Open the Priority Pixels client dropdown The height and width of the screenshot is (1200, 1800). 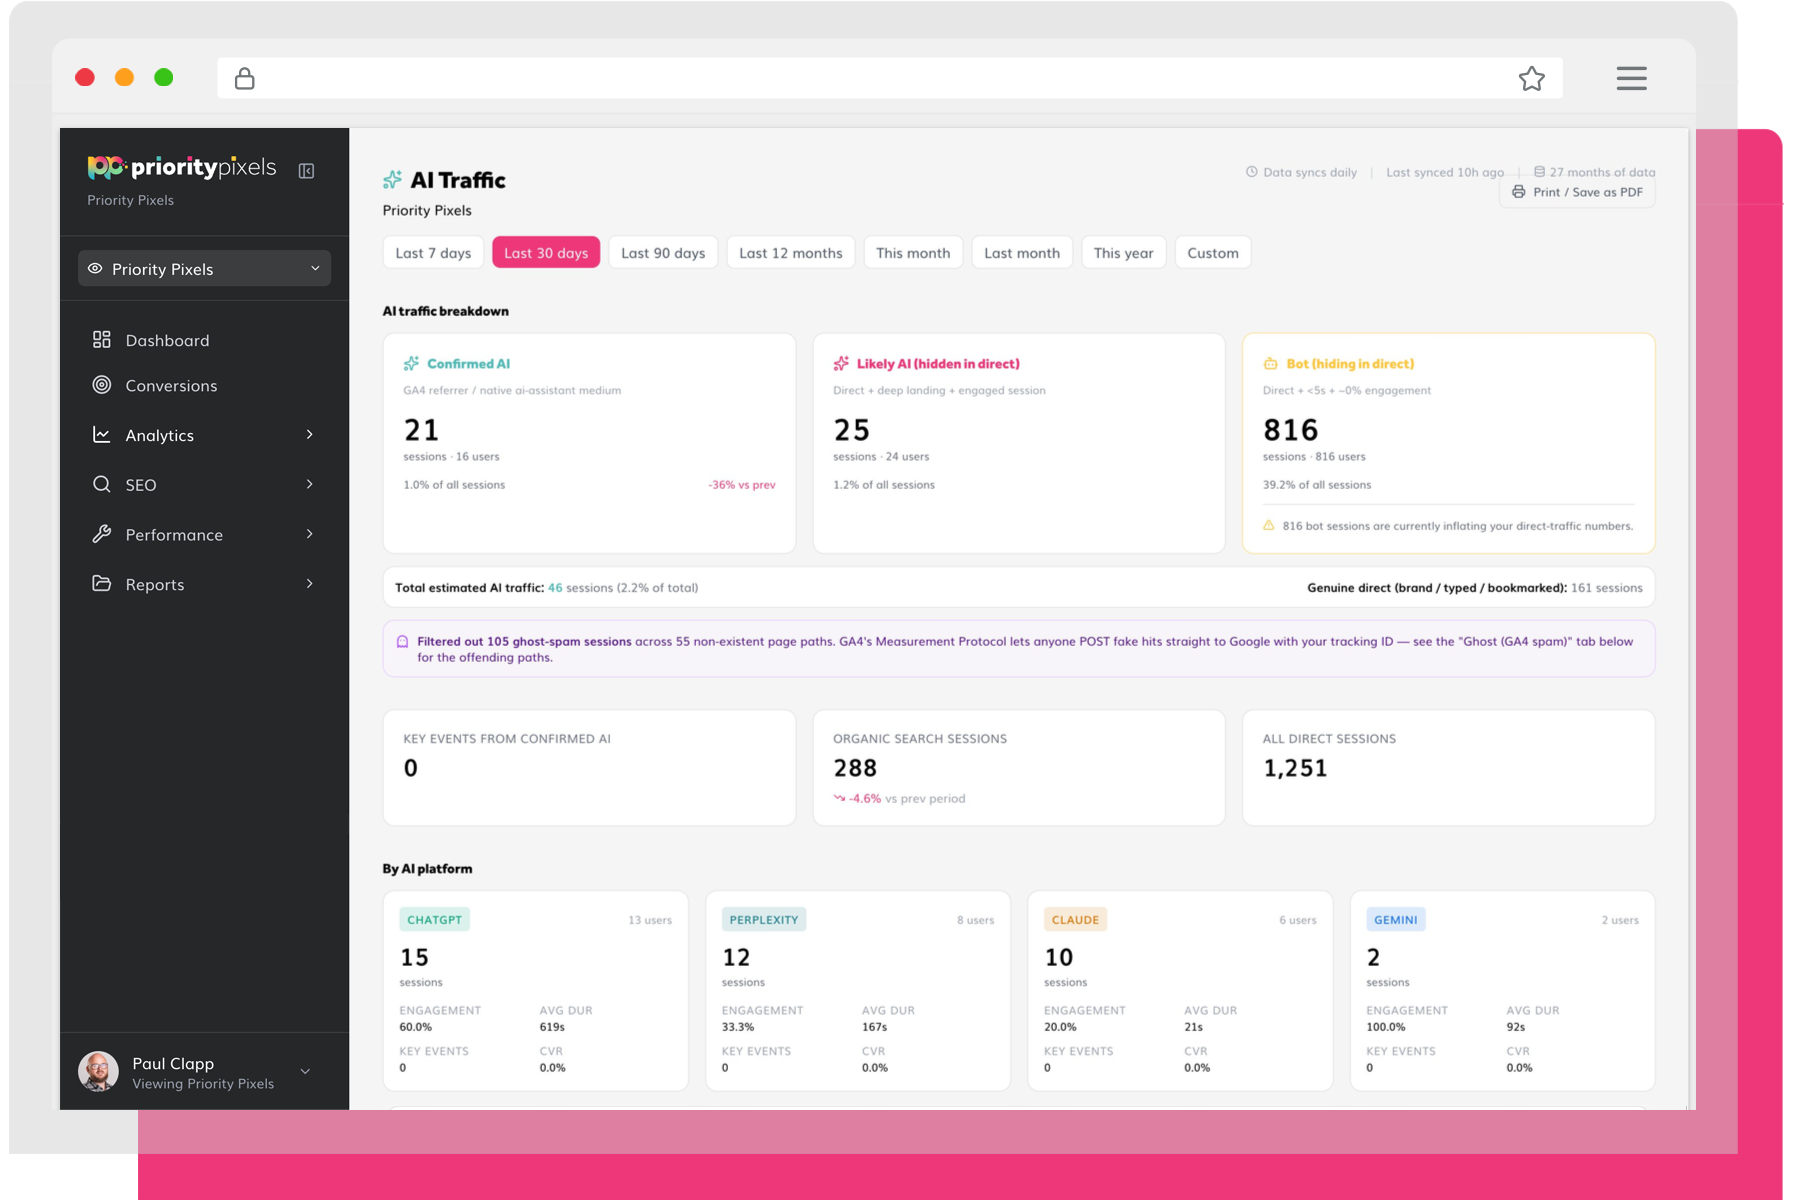point(204,268)
